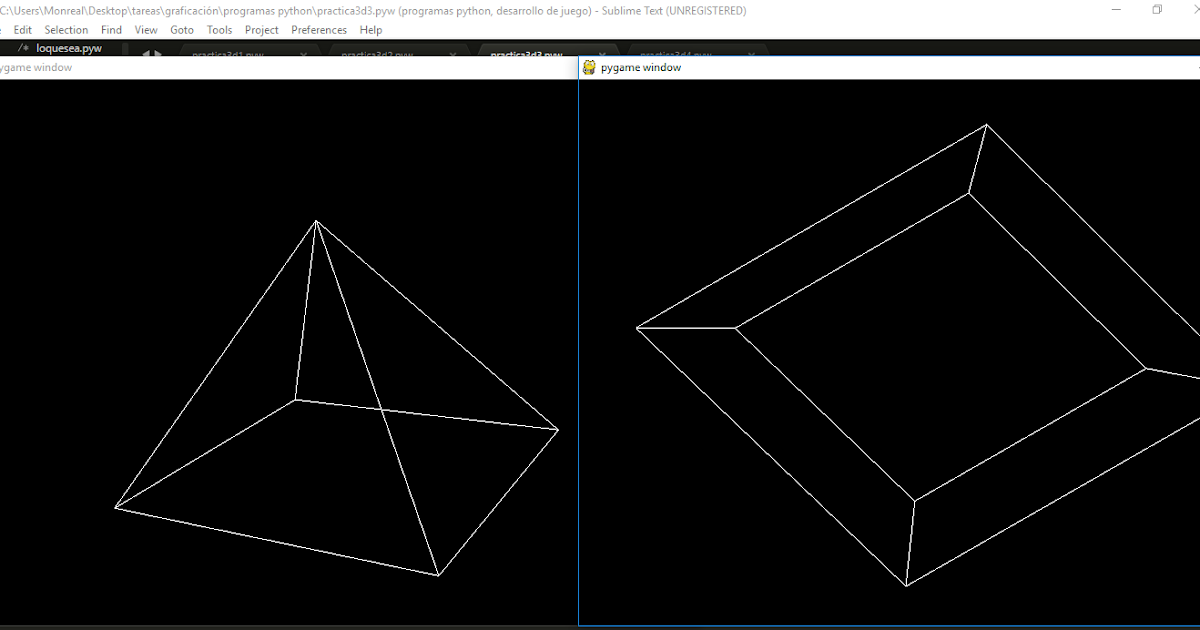Close the practica3d4.pyw tab
This screenshot has height=630, width=1200.
coord(750,55)
